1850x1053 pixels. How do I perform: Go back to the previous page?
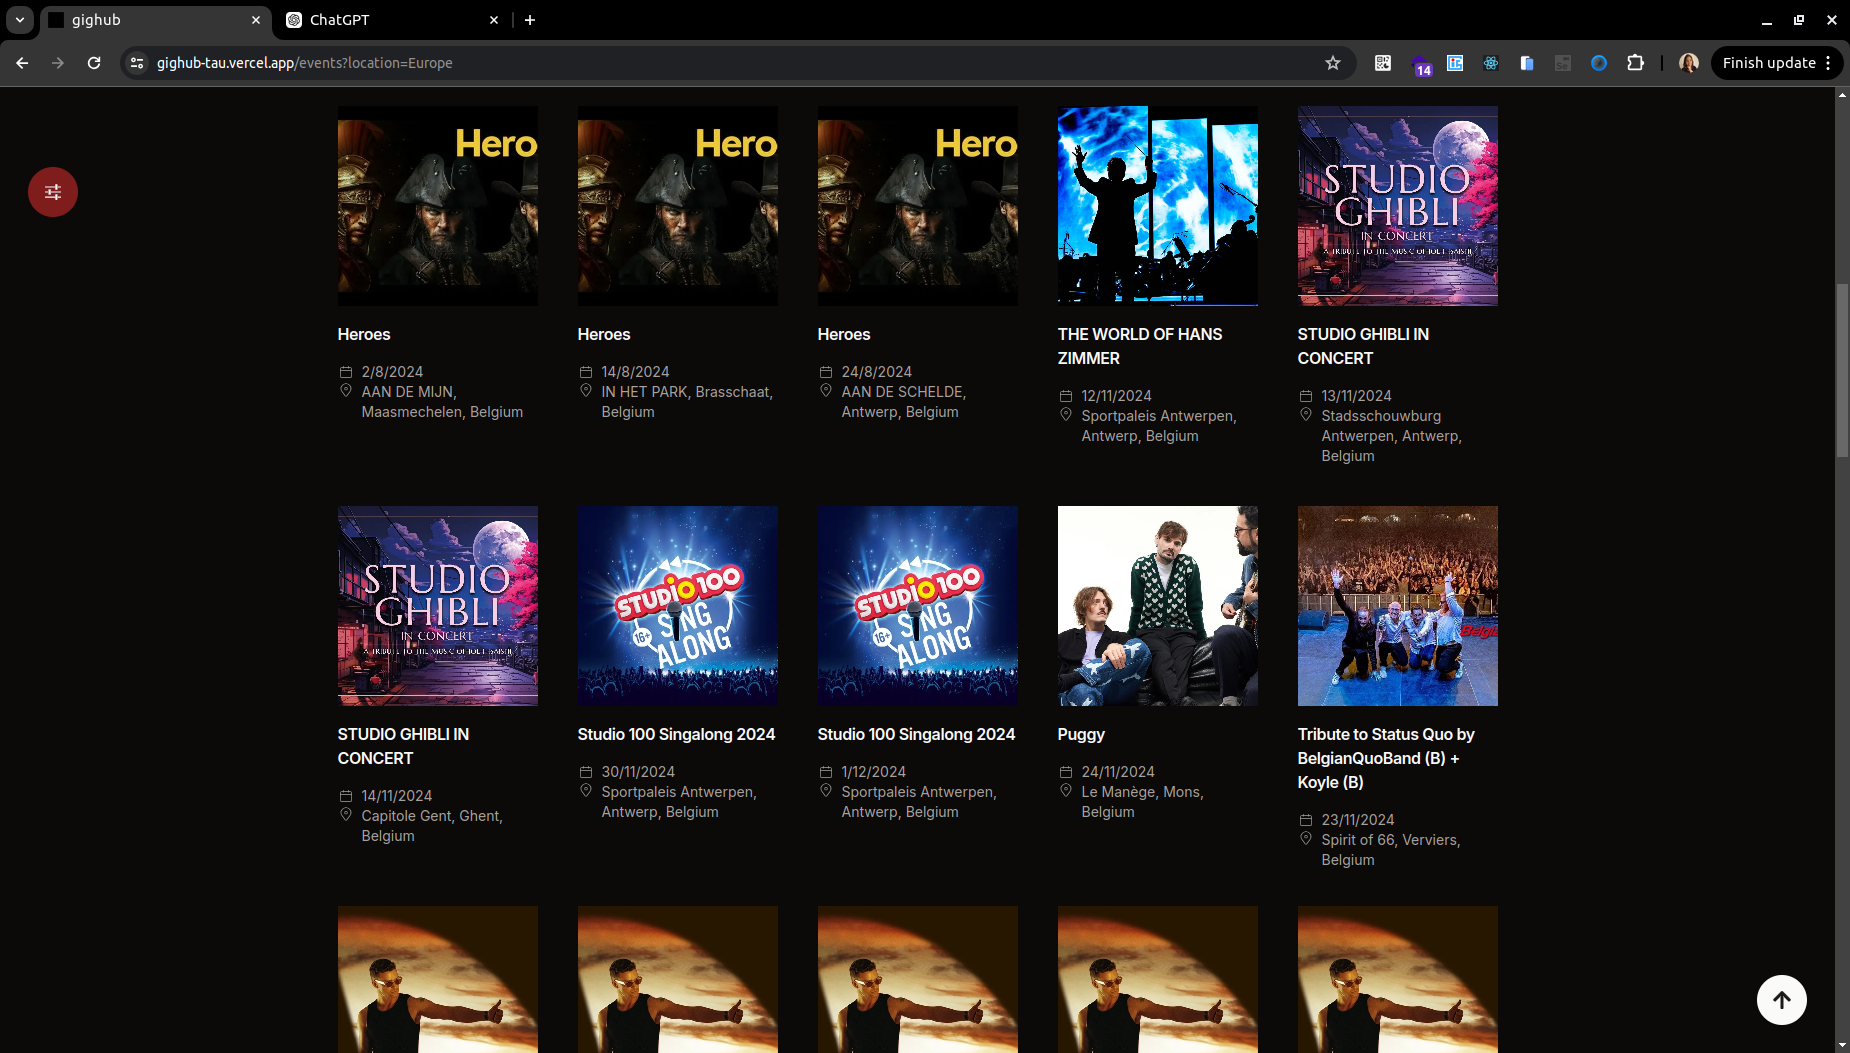(22, 63)
